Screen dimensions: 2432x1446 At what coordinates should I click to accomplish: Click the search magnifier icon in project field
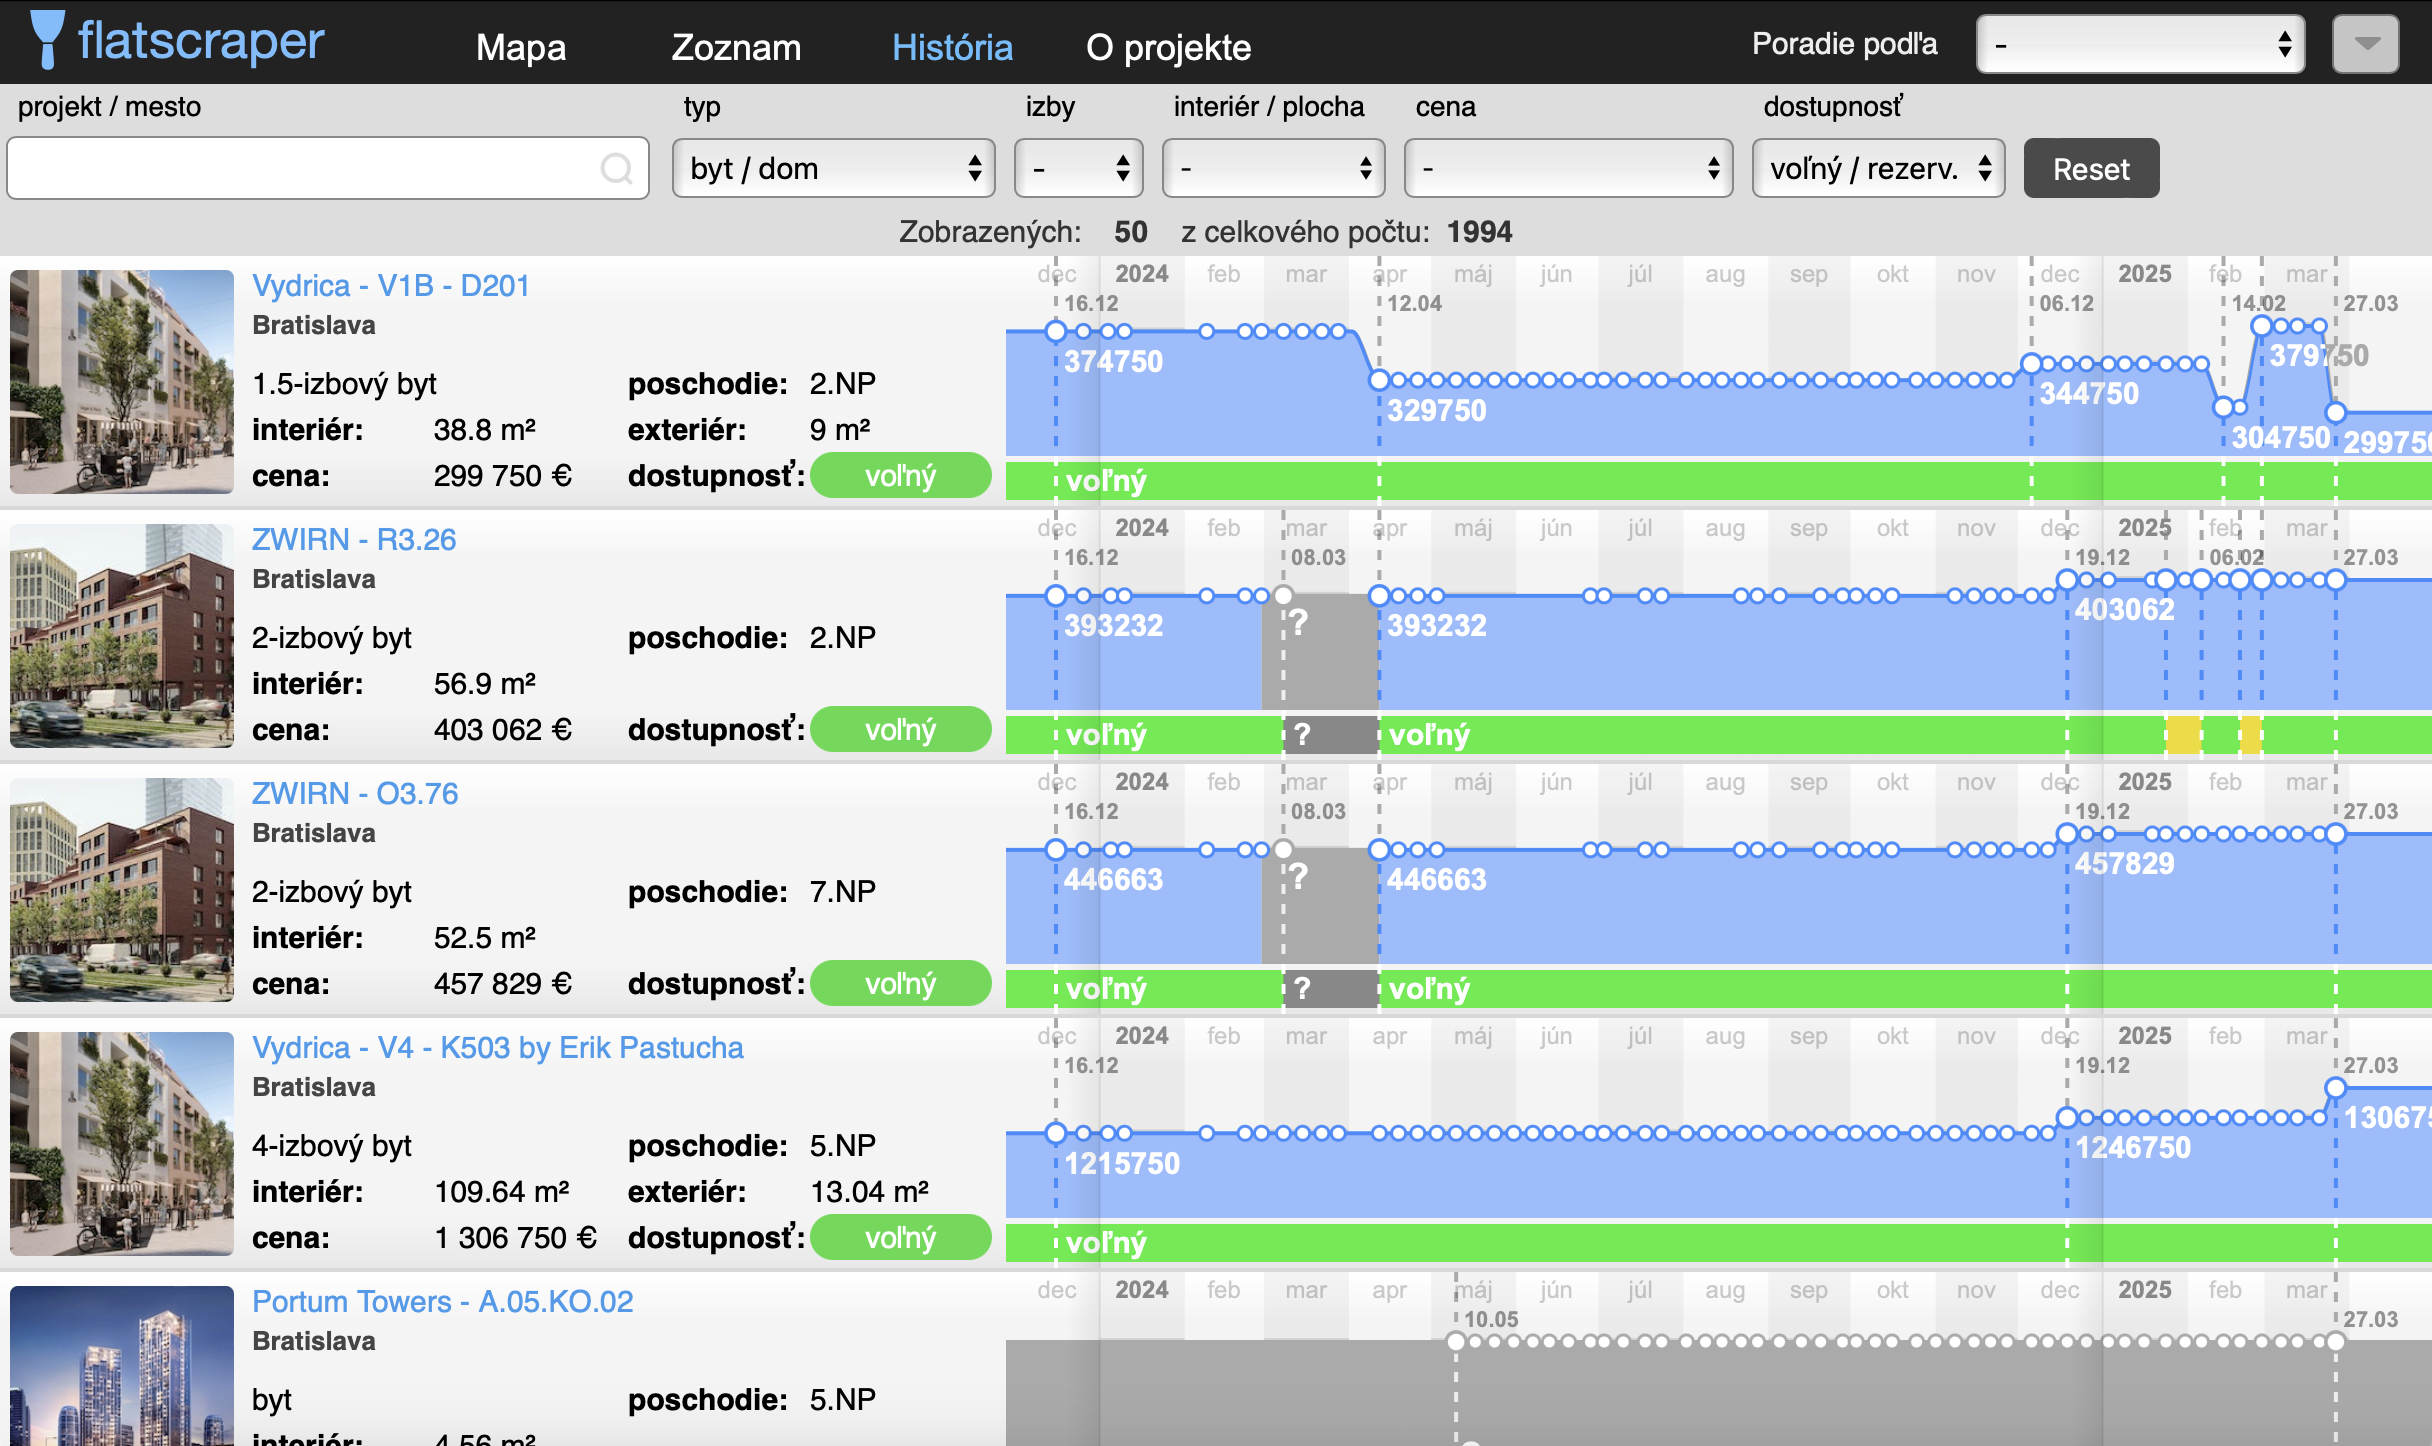click(x=616, y=169)
